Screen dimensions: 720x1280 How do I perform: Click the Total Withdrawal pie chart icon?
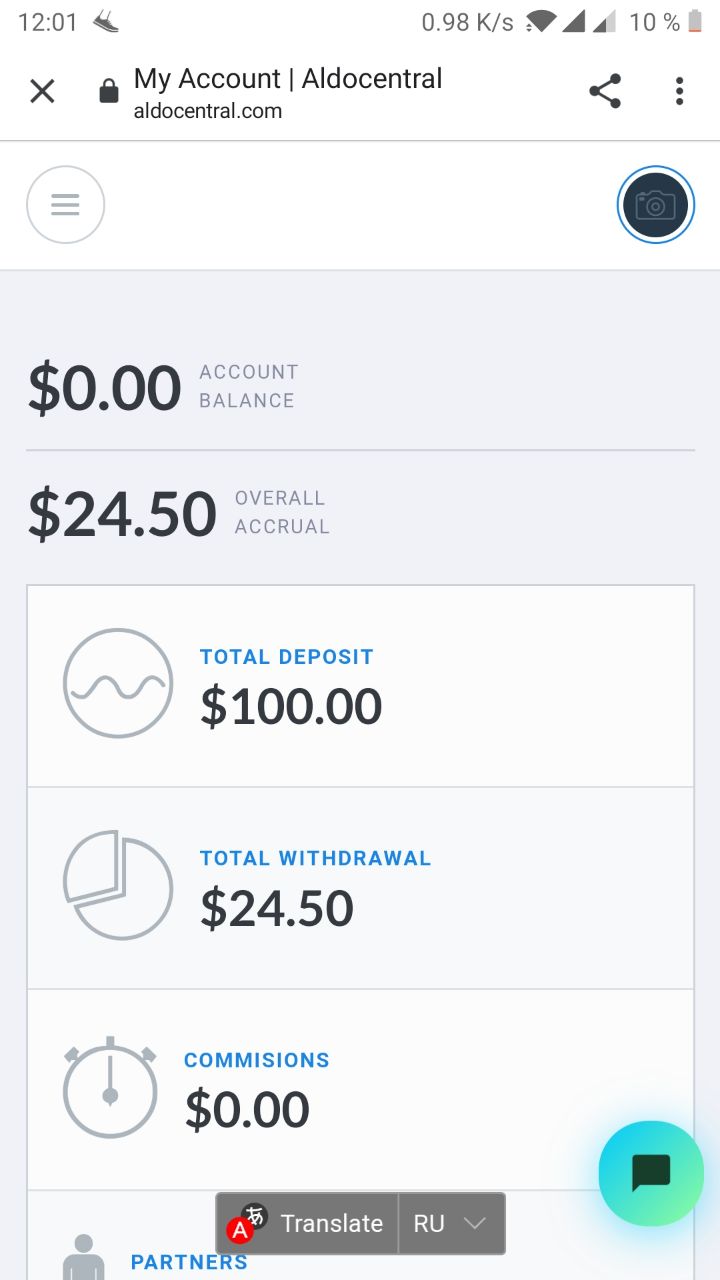point(118,885)
